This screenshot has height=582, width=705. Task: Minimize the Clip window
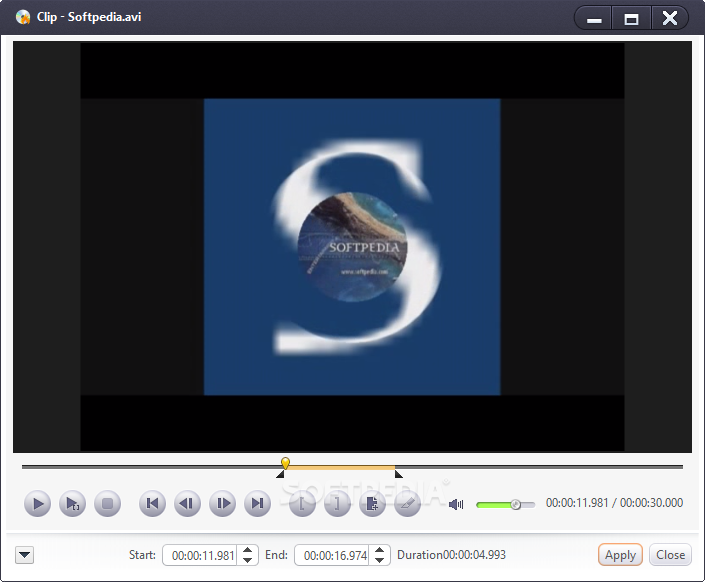pyautogui.click(x=593, y=18)
